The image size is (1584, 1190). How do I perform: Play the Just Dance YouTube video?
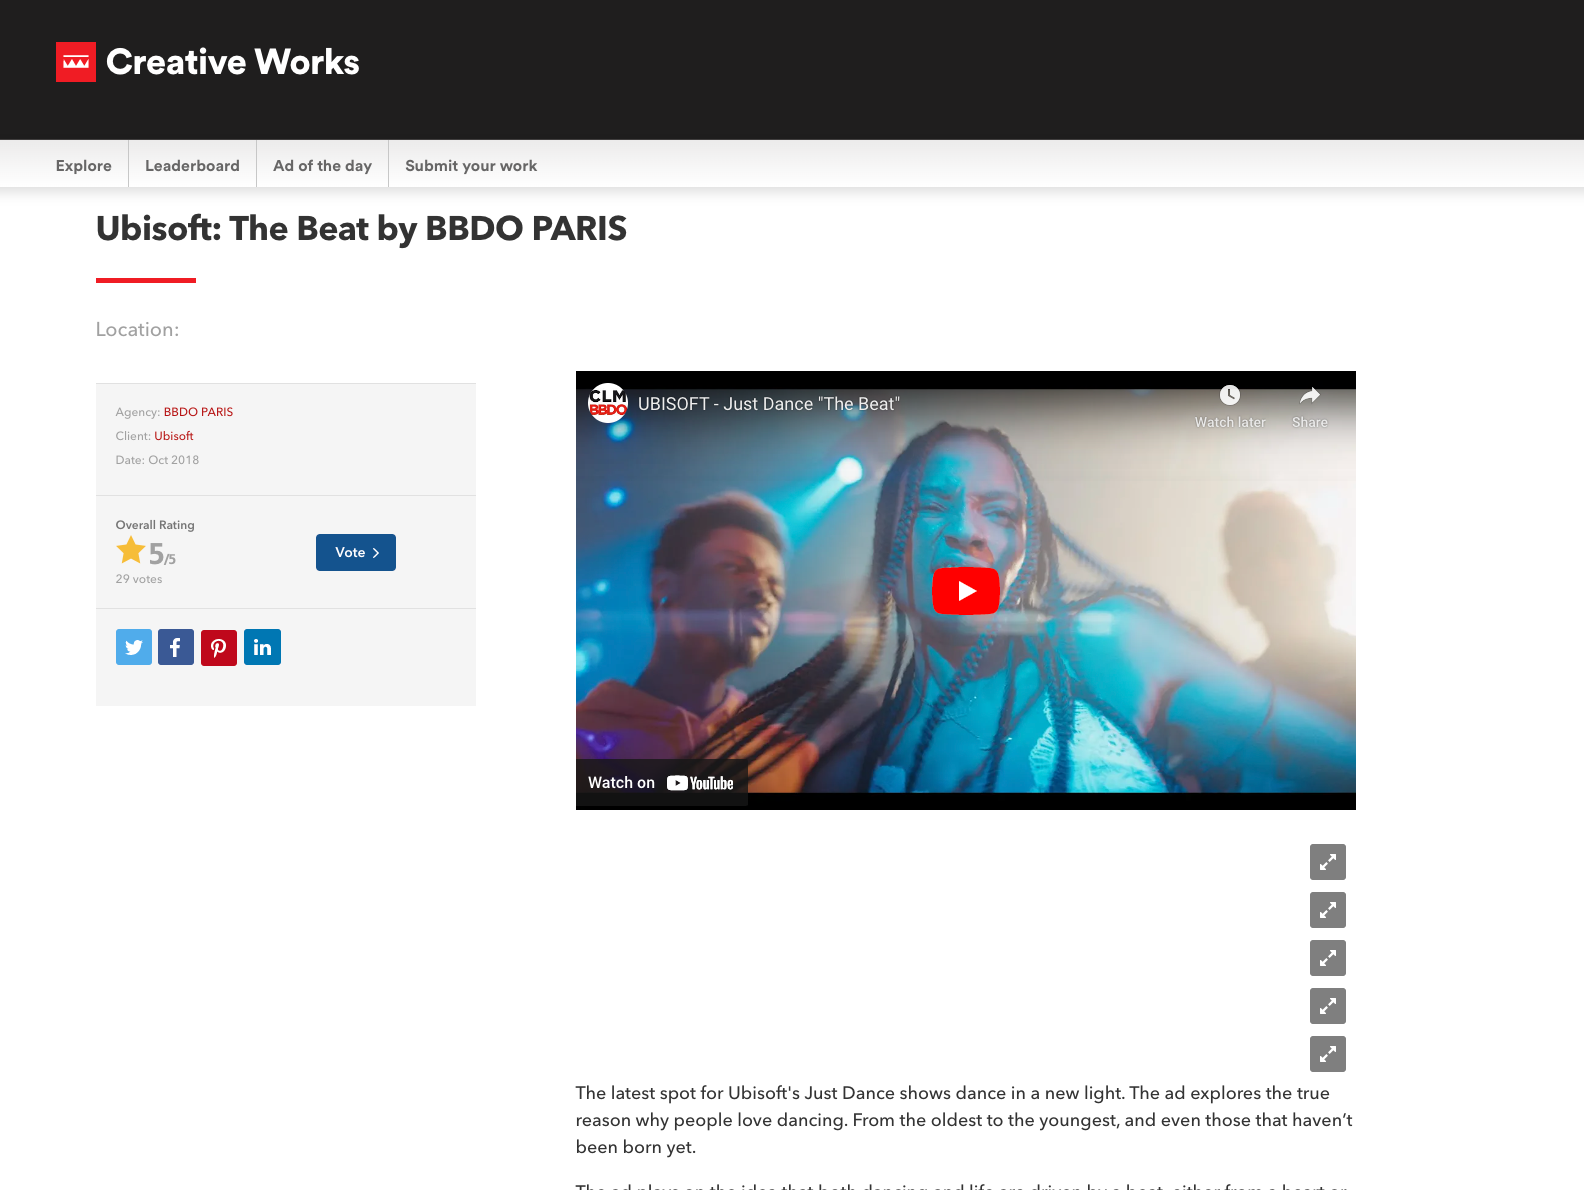(x=966, y=591)
